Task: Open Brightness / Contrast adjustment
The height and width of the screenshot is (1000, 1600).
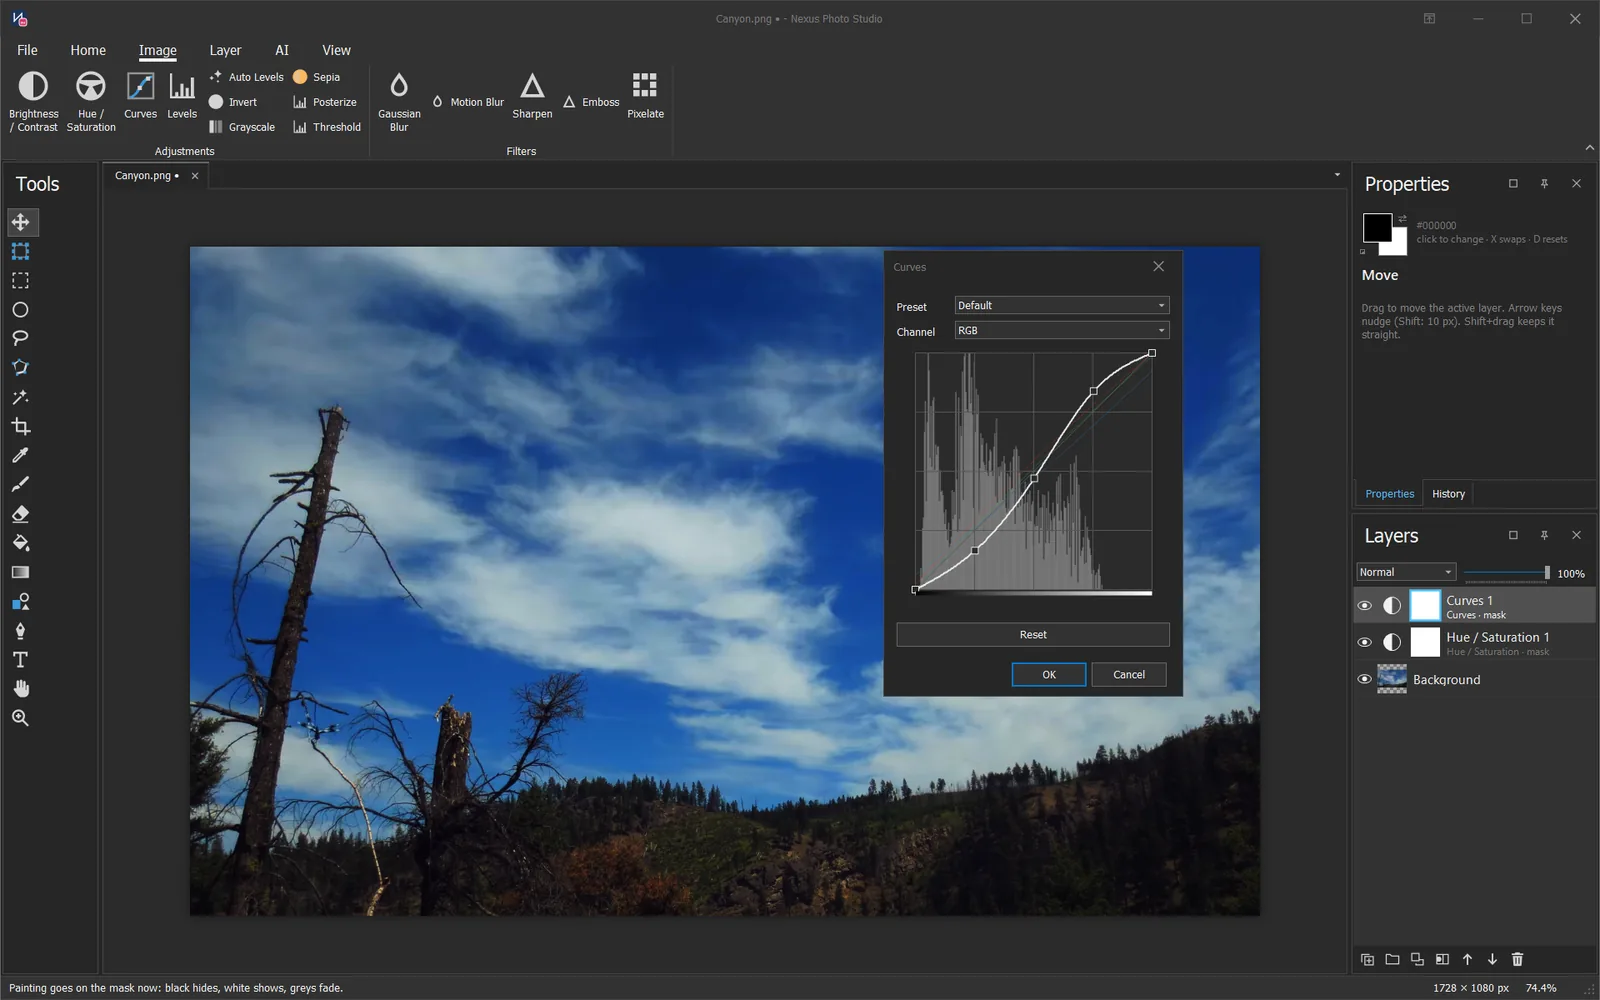Action: (34, 101)
